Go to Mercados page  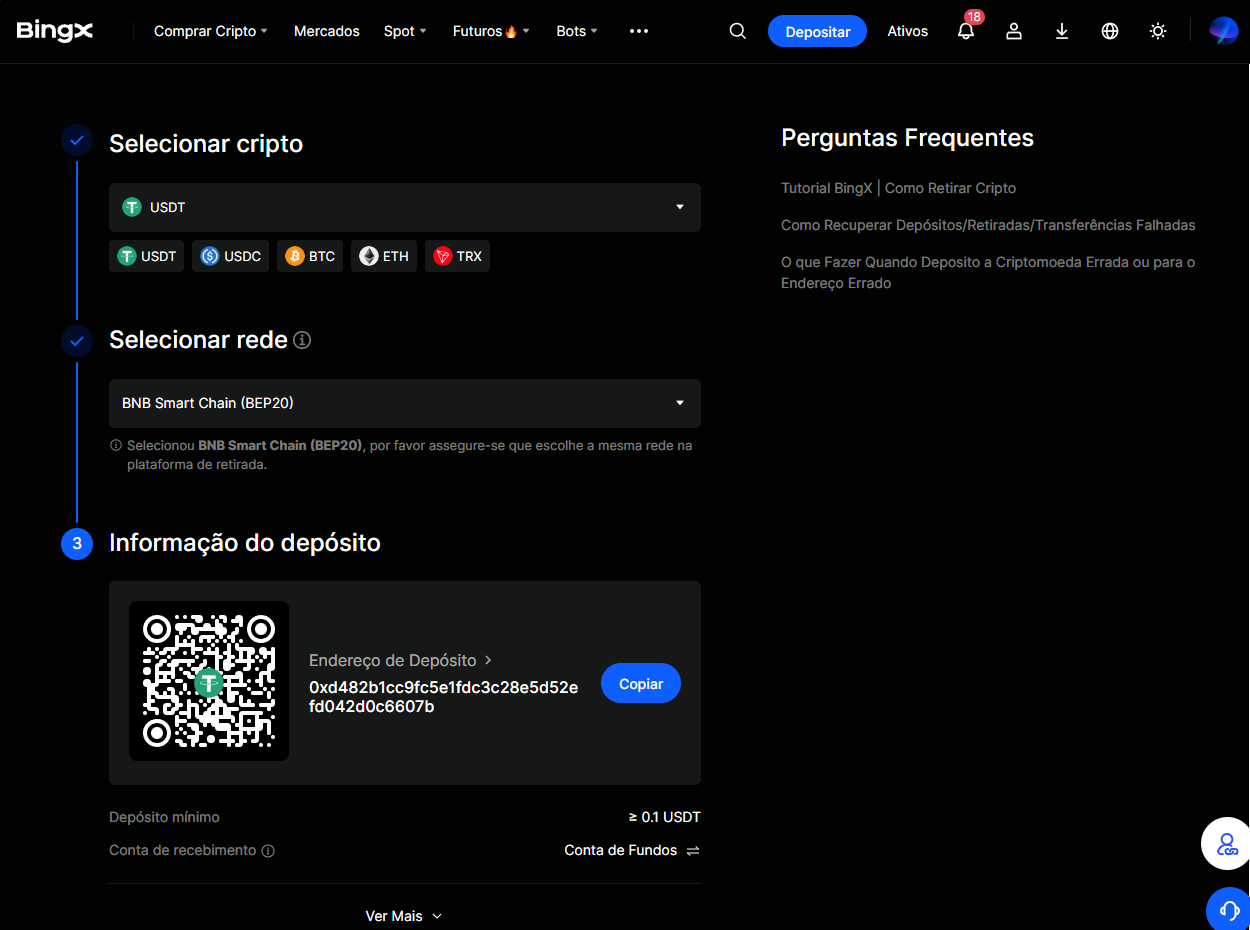(x=327, y=31)
